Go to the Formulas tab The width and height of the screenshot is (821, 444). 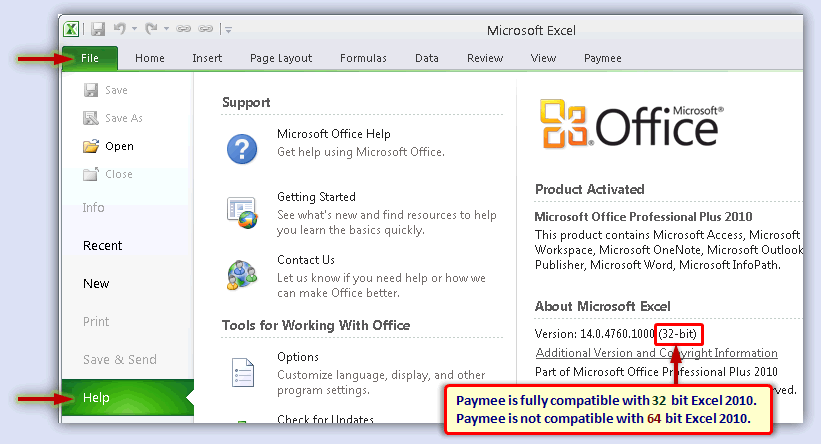pyautogui.click(x=363, y=58)
